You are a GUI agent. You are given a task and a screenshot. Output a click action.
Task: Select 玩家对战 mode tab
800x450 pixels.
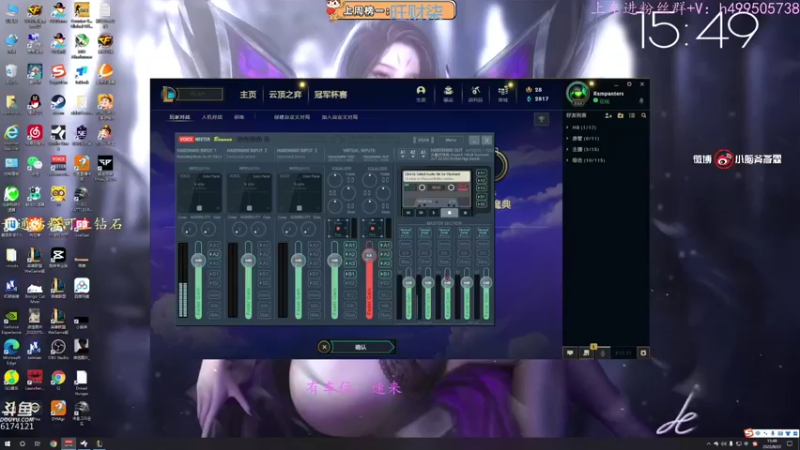pyautogui.click(x=180, y=117)
